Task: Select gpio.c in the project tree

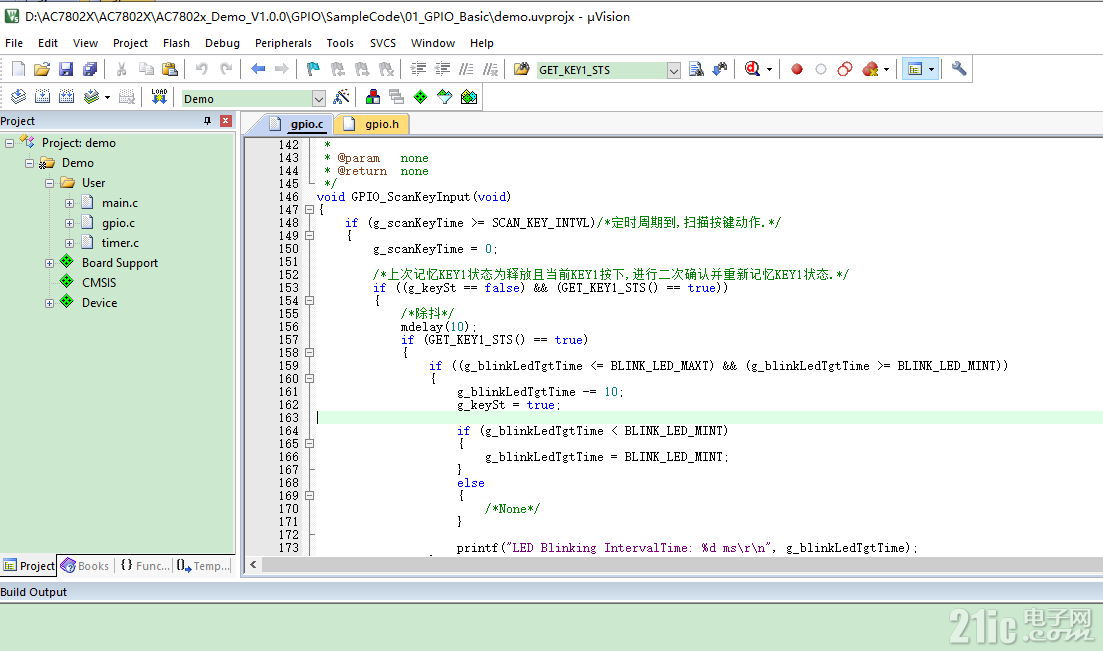Action: pos(118,223)
